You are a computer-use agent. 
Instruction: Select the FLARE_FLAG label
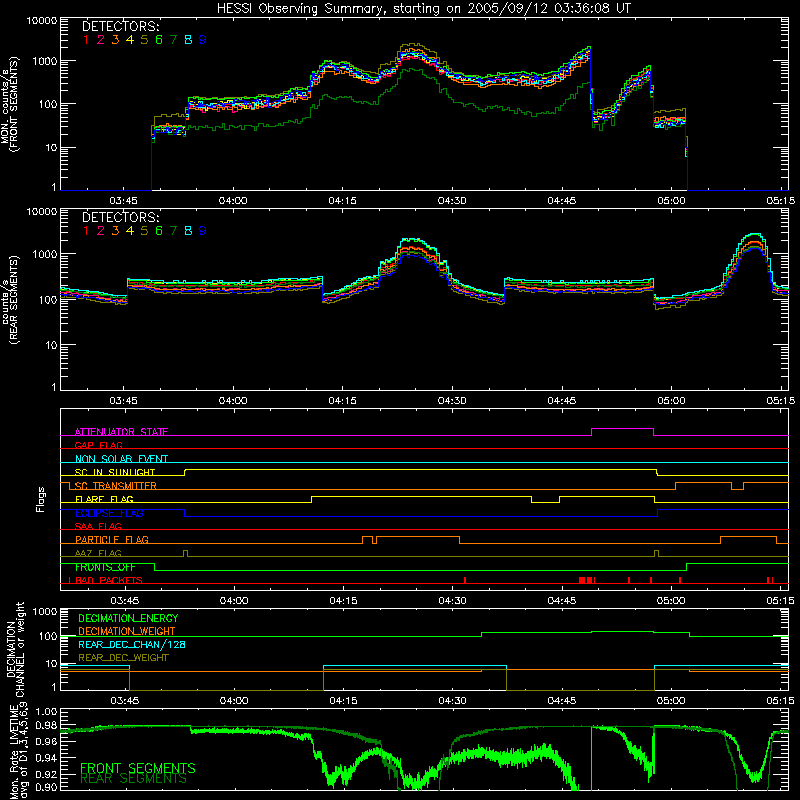click(104, 499)
